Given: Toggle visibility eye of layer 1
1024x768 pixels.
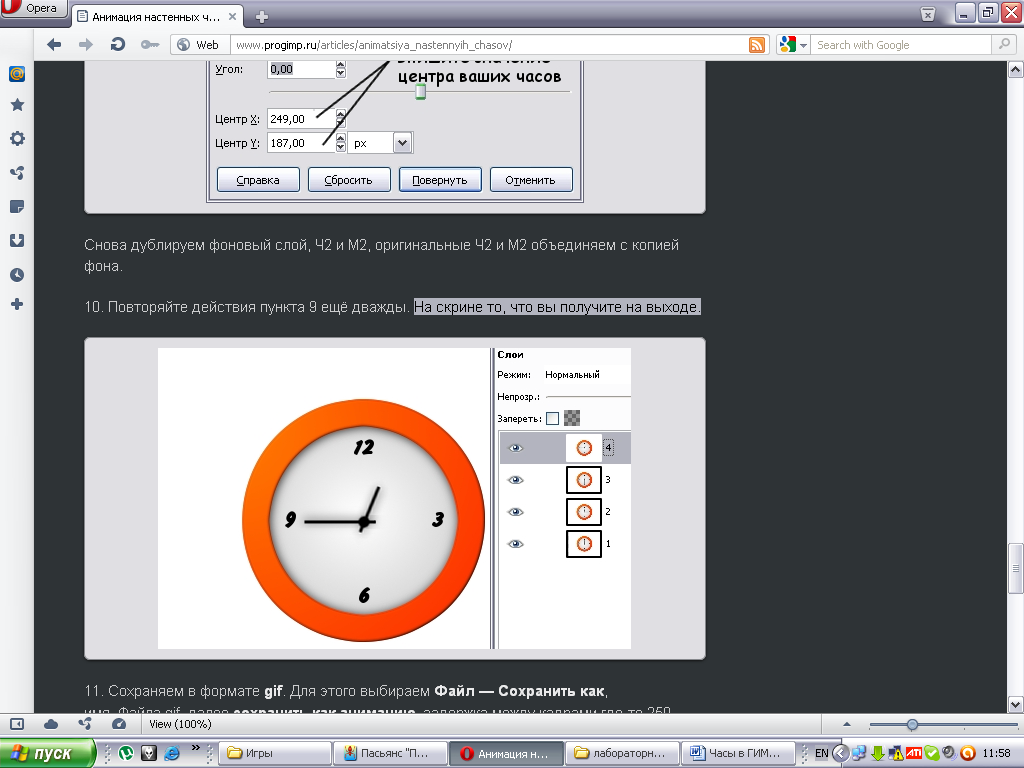Looking at the screenshot, I should coord(516,544).
